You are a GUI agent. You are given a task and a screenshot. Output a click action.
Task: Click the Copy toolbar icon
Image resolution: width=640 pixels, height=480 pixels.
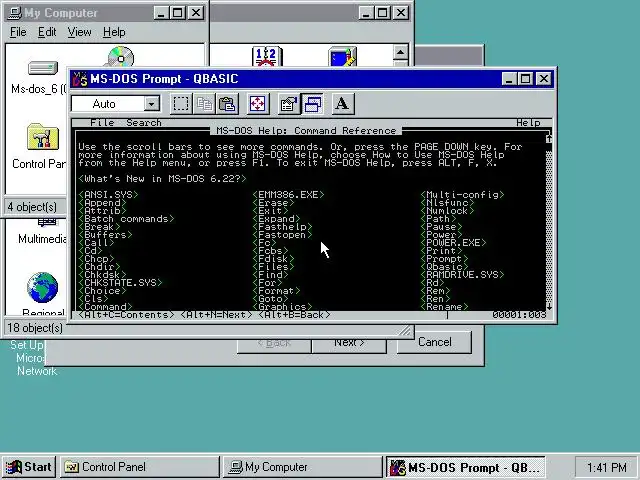204,104
